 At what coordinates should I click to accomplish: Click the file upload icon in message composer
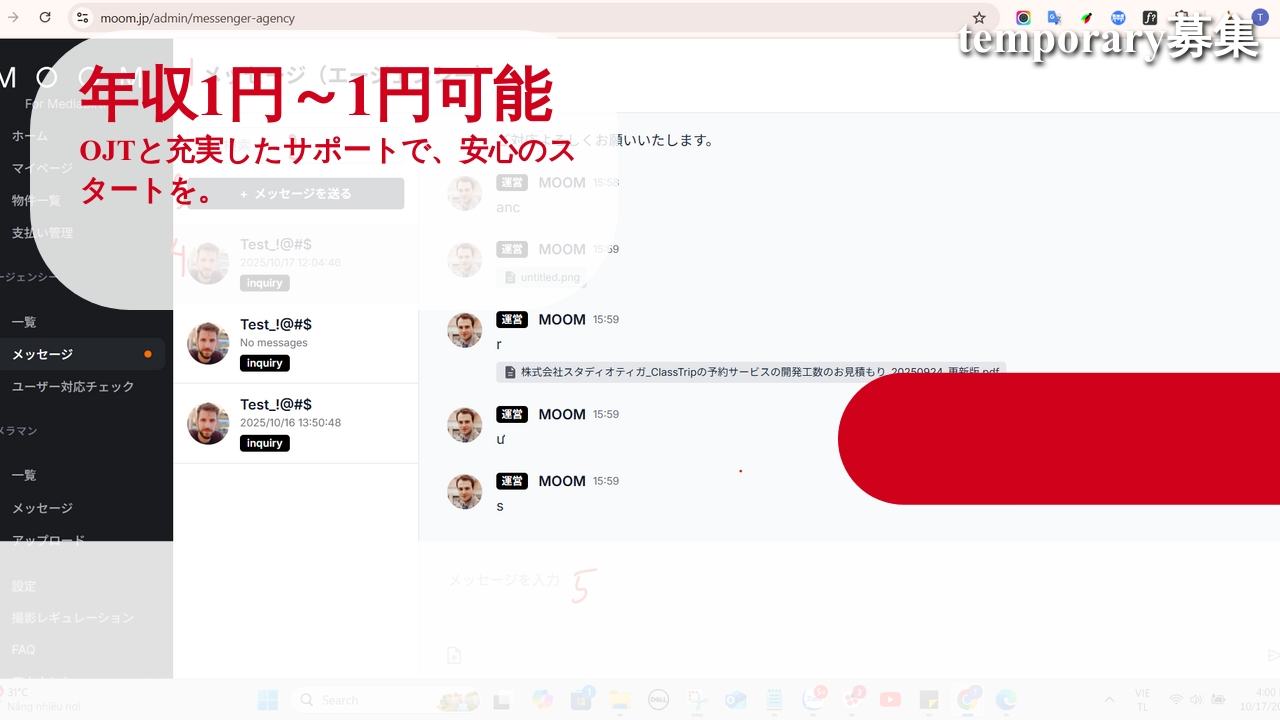point(454,654)
